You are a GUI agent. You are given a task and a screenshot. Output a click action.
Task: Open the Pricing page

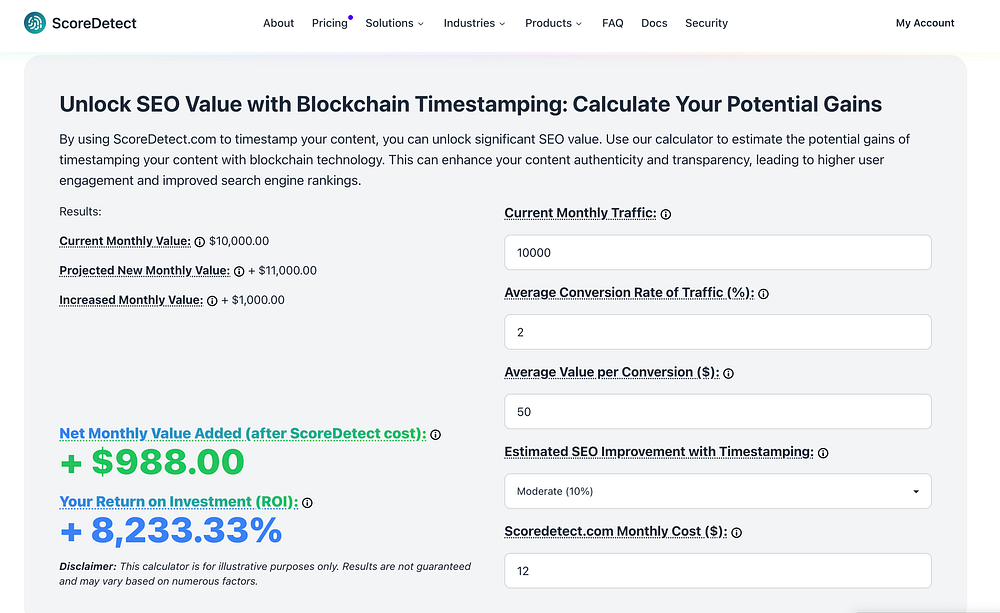[329, 23]
